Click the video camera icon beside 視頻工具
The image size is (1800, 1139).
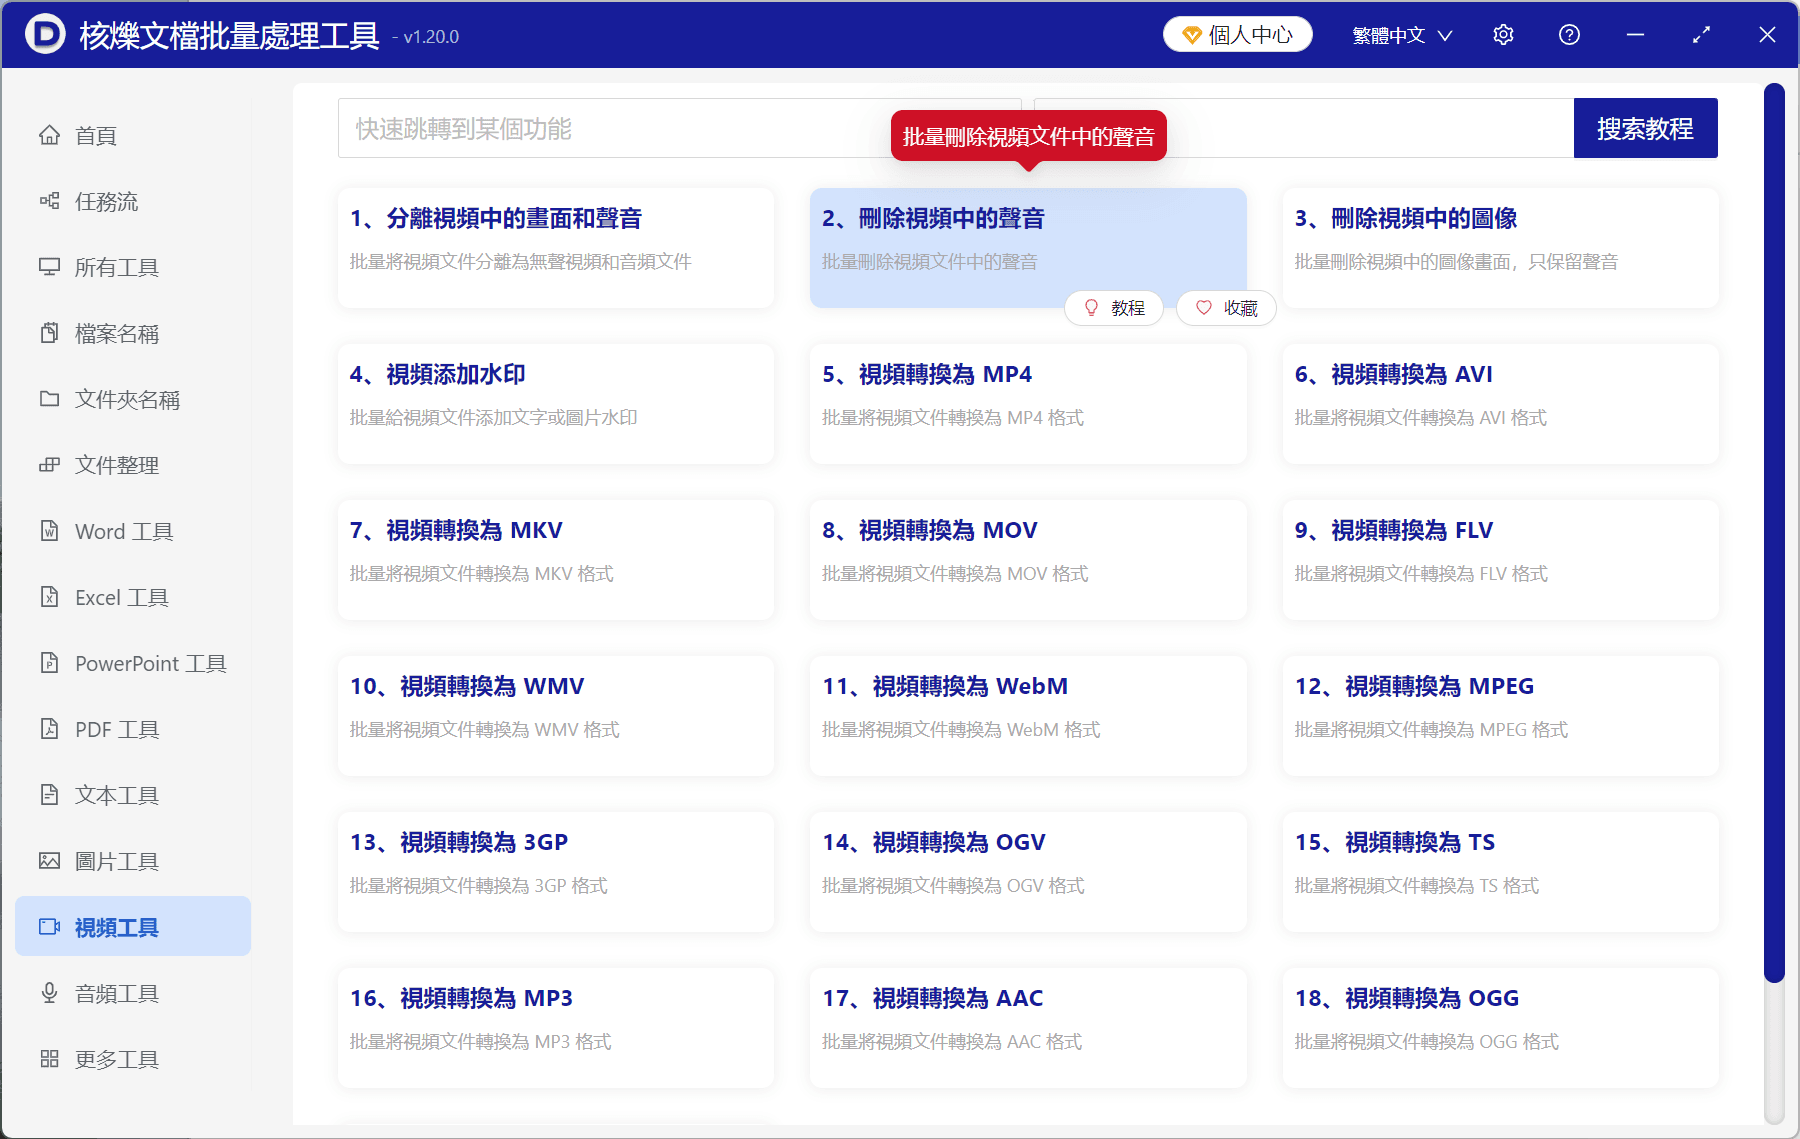coord(49,927)
